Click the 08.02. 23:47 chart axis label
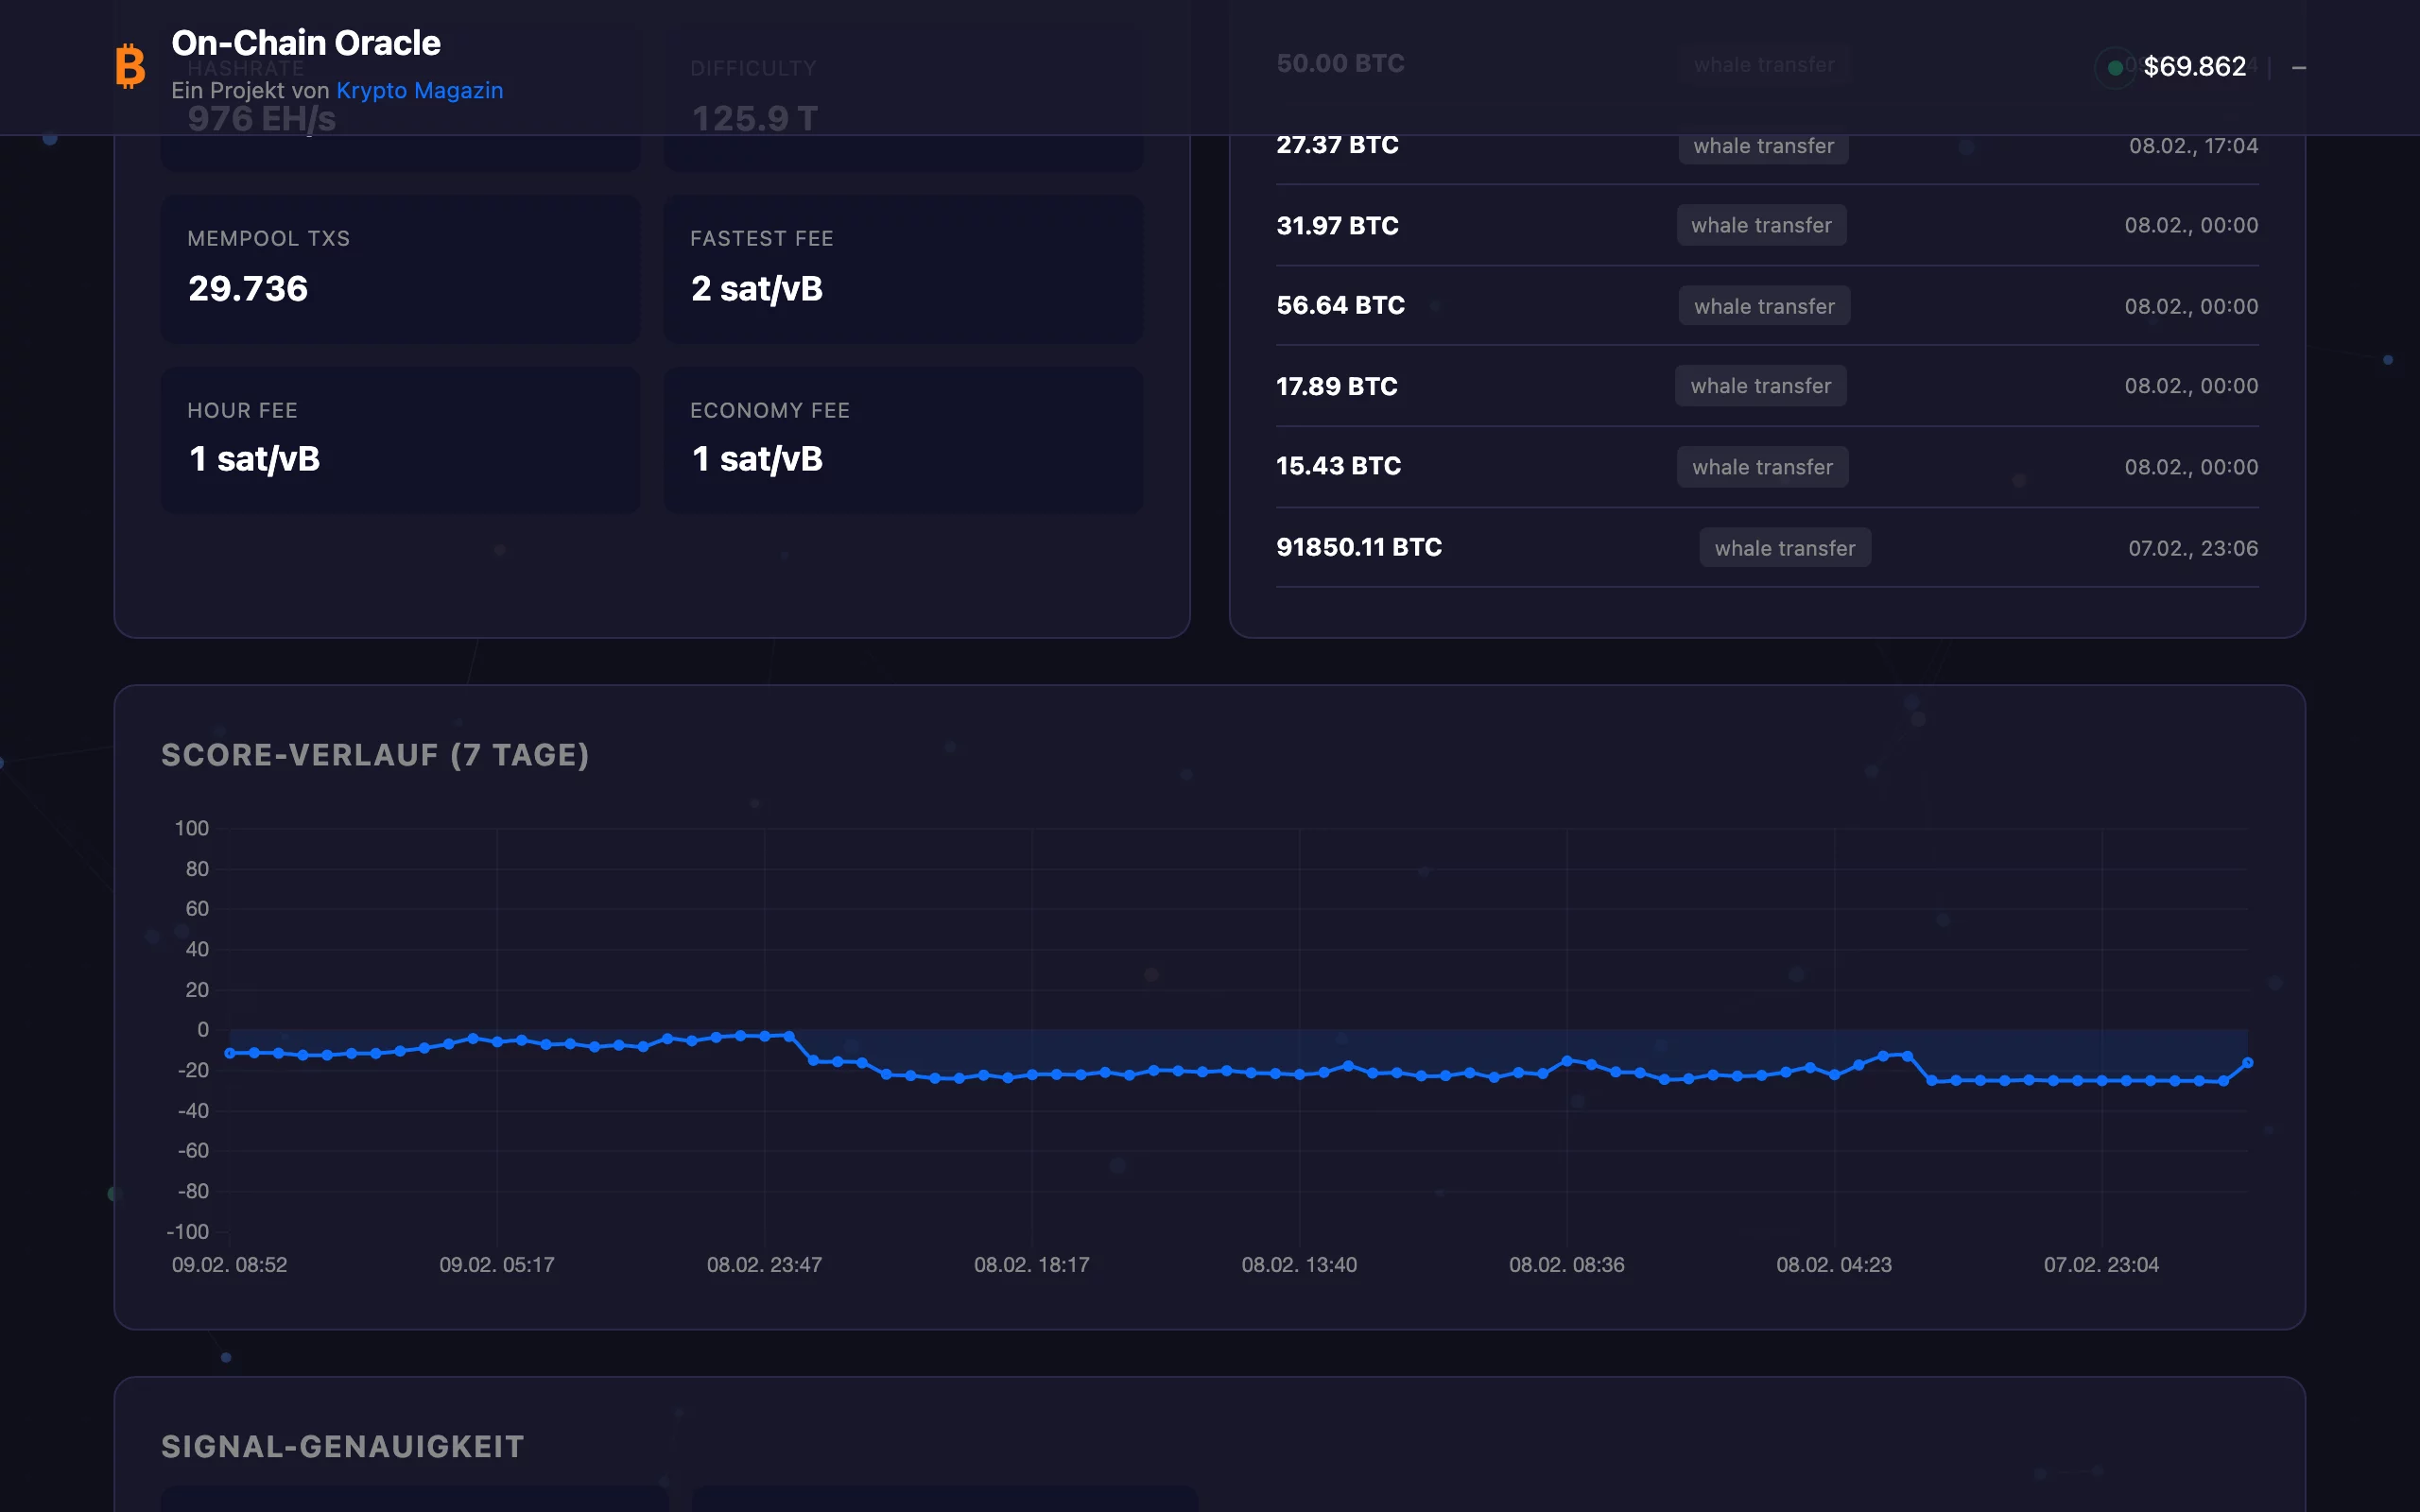Image resolution: width=2420 pixels, height=1512 pixels. coord(764,1264)
